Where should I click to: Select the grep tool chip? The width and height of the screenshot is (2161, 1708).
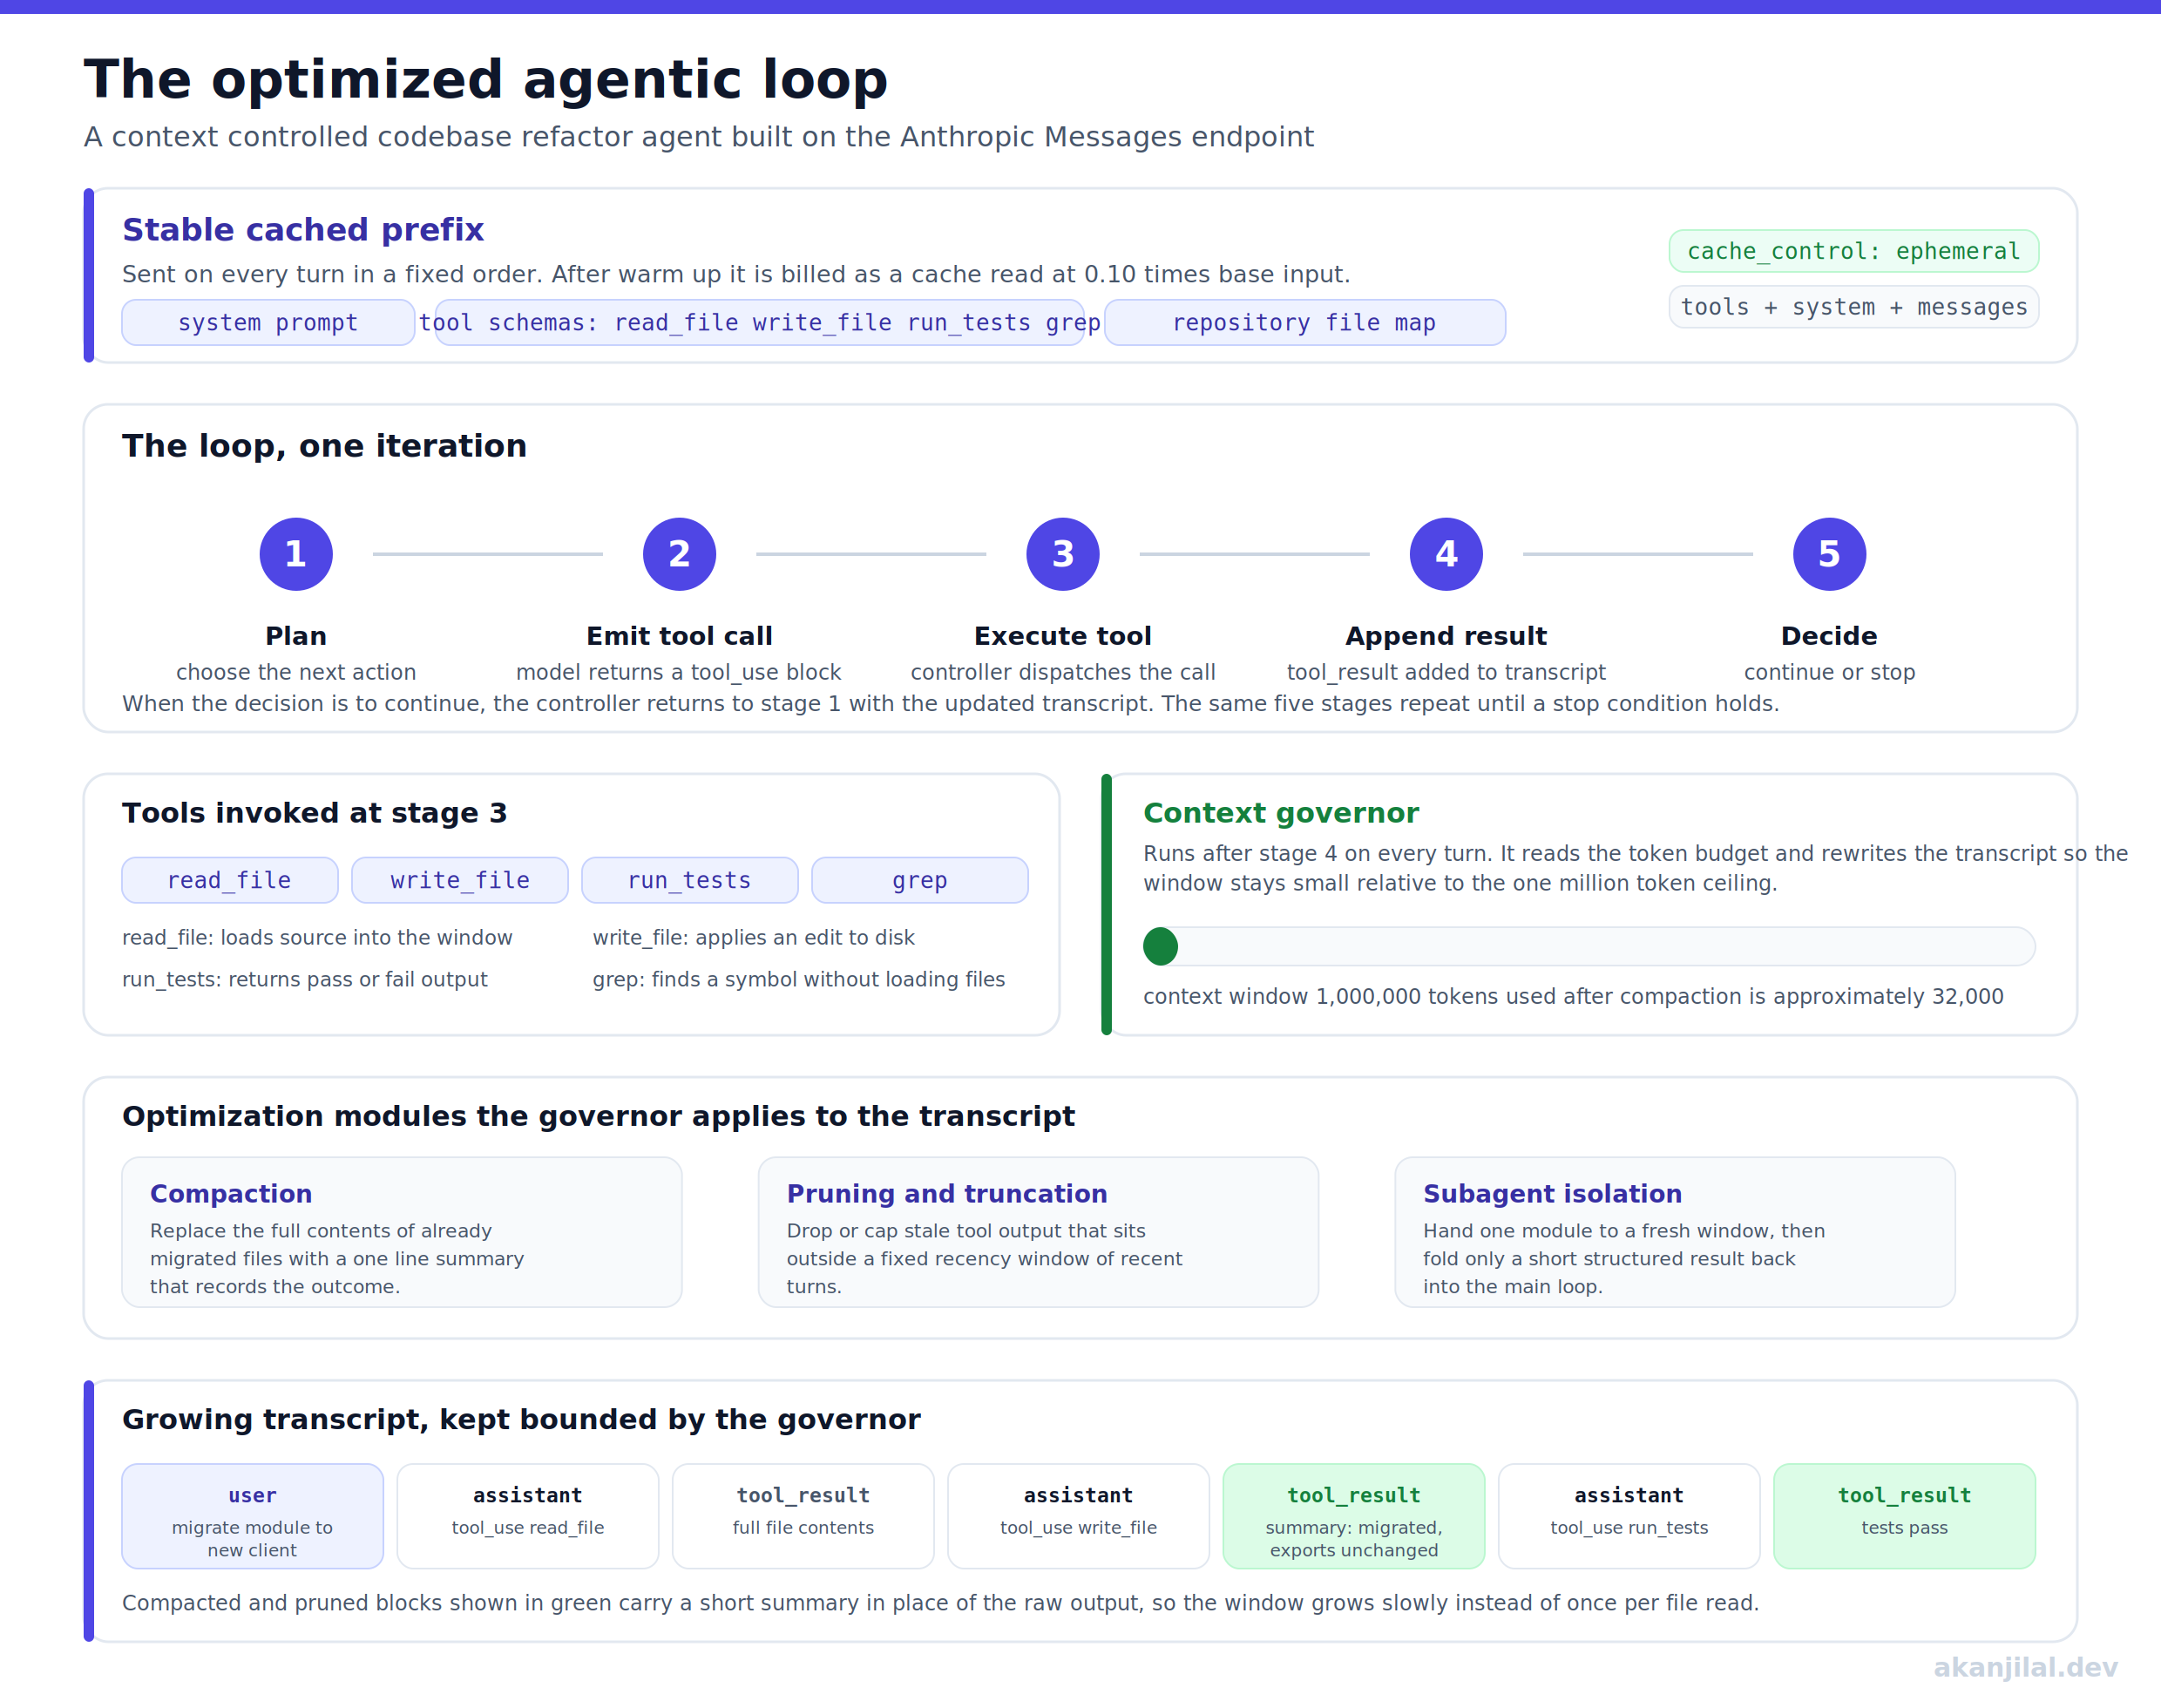[920, 880]
